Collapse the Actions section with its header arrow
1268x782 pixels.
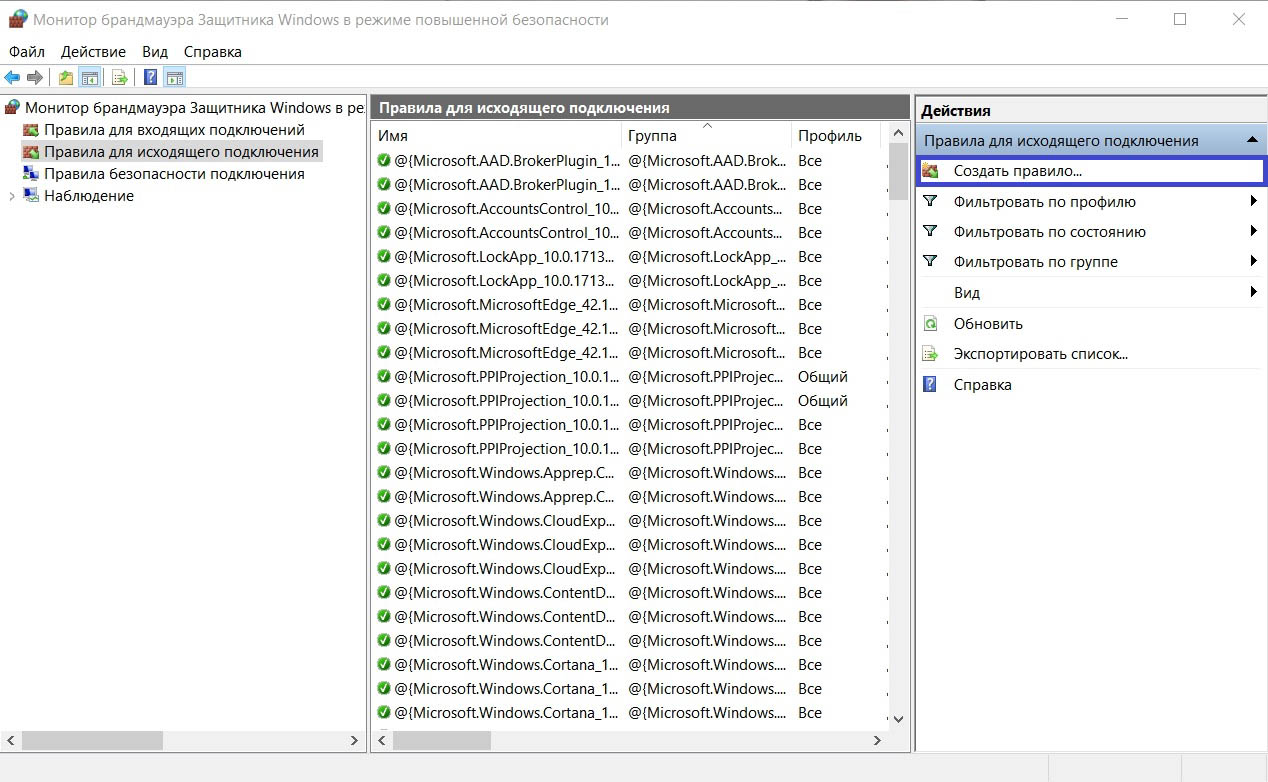[1250, 141]
